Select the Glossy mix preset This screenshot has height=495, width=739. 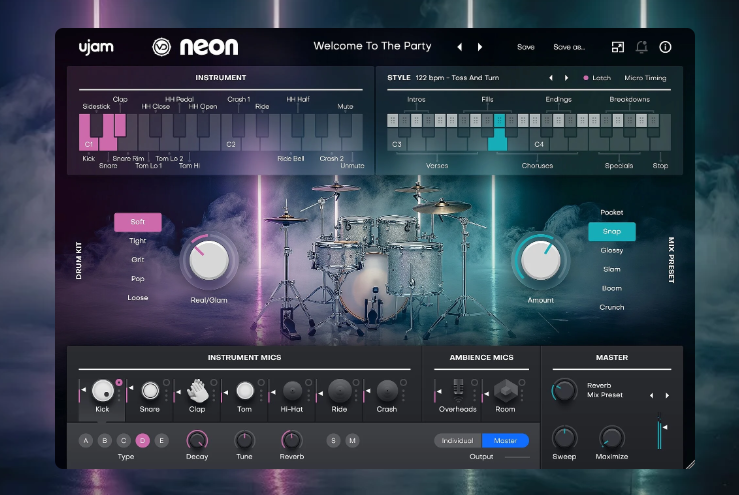pos(612,250)
